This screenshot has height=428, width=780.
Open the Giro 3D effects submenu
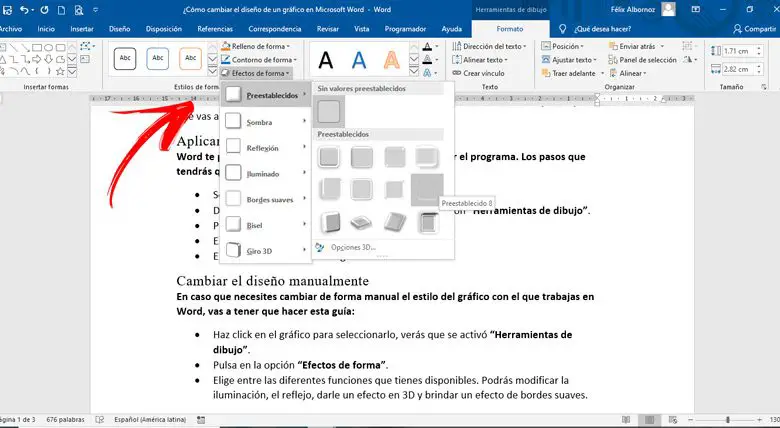coord(266,251)
